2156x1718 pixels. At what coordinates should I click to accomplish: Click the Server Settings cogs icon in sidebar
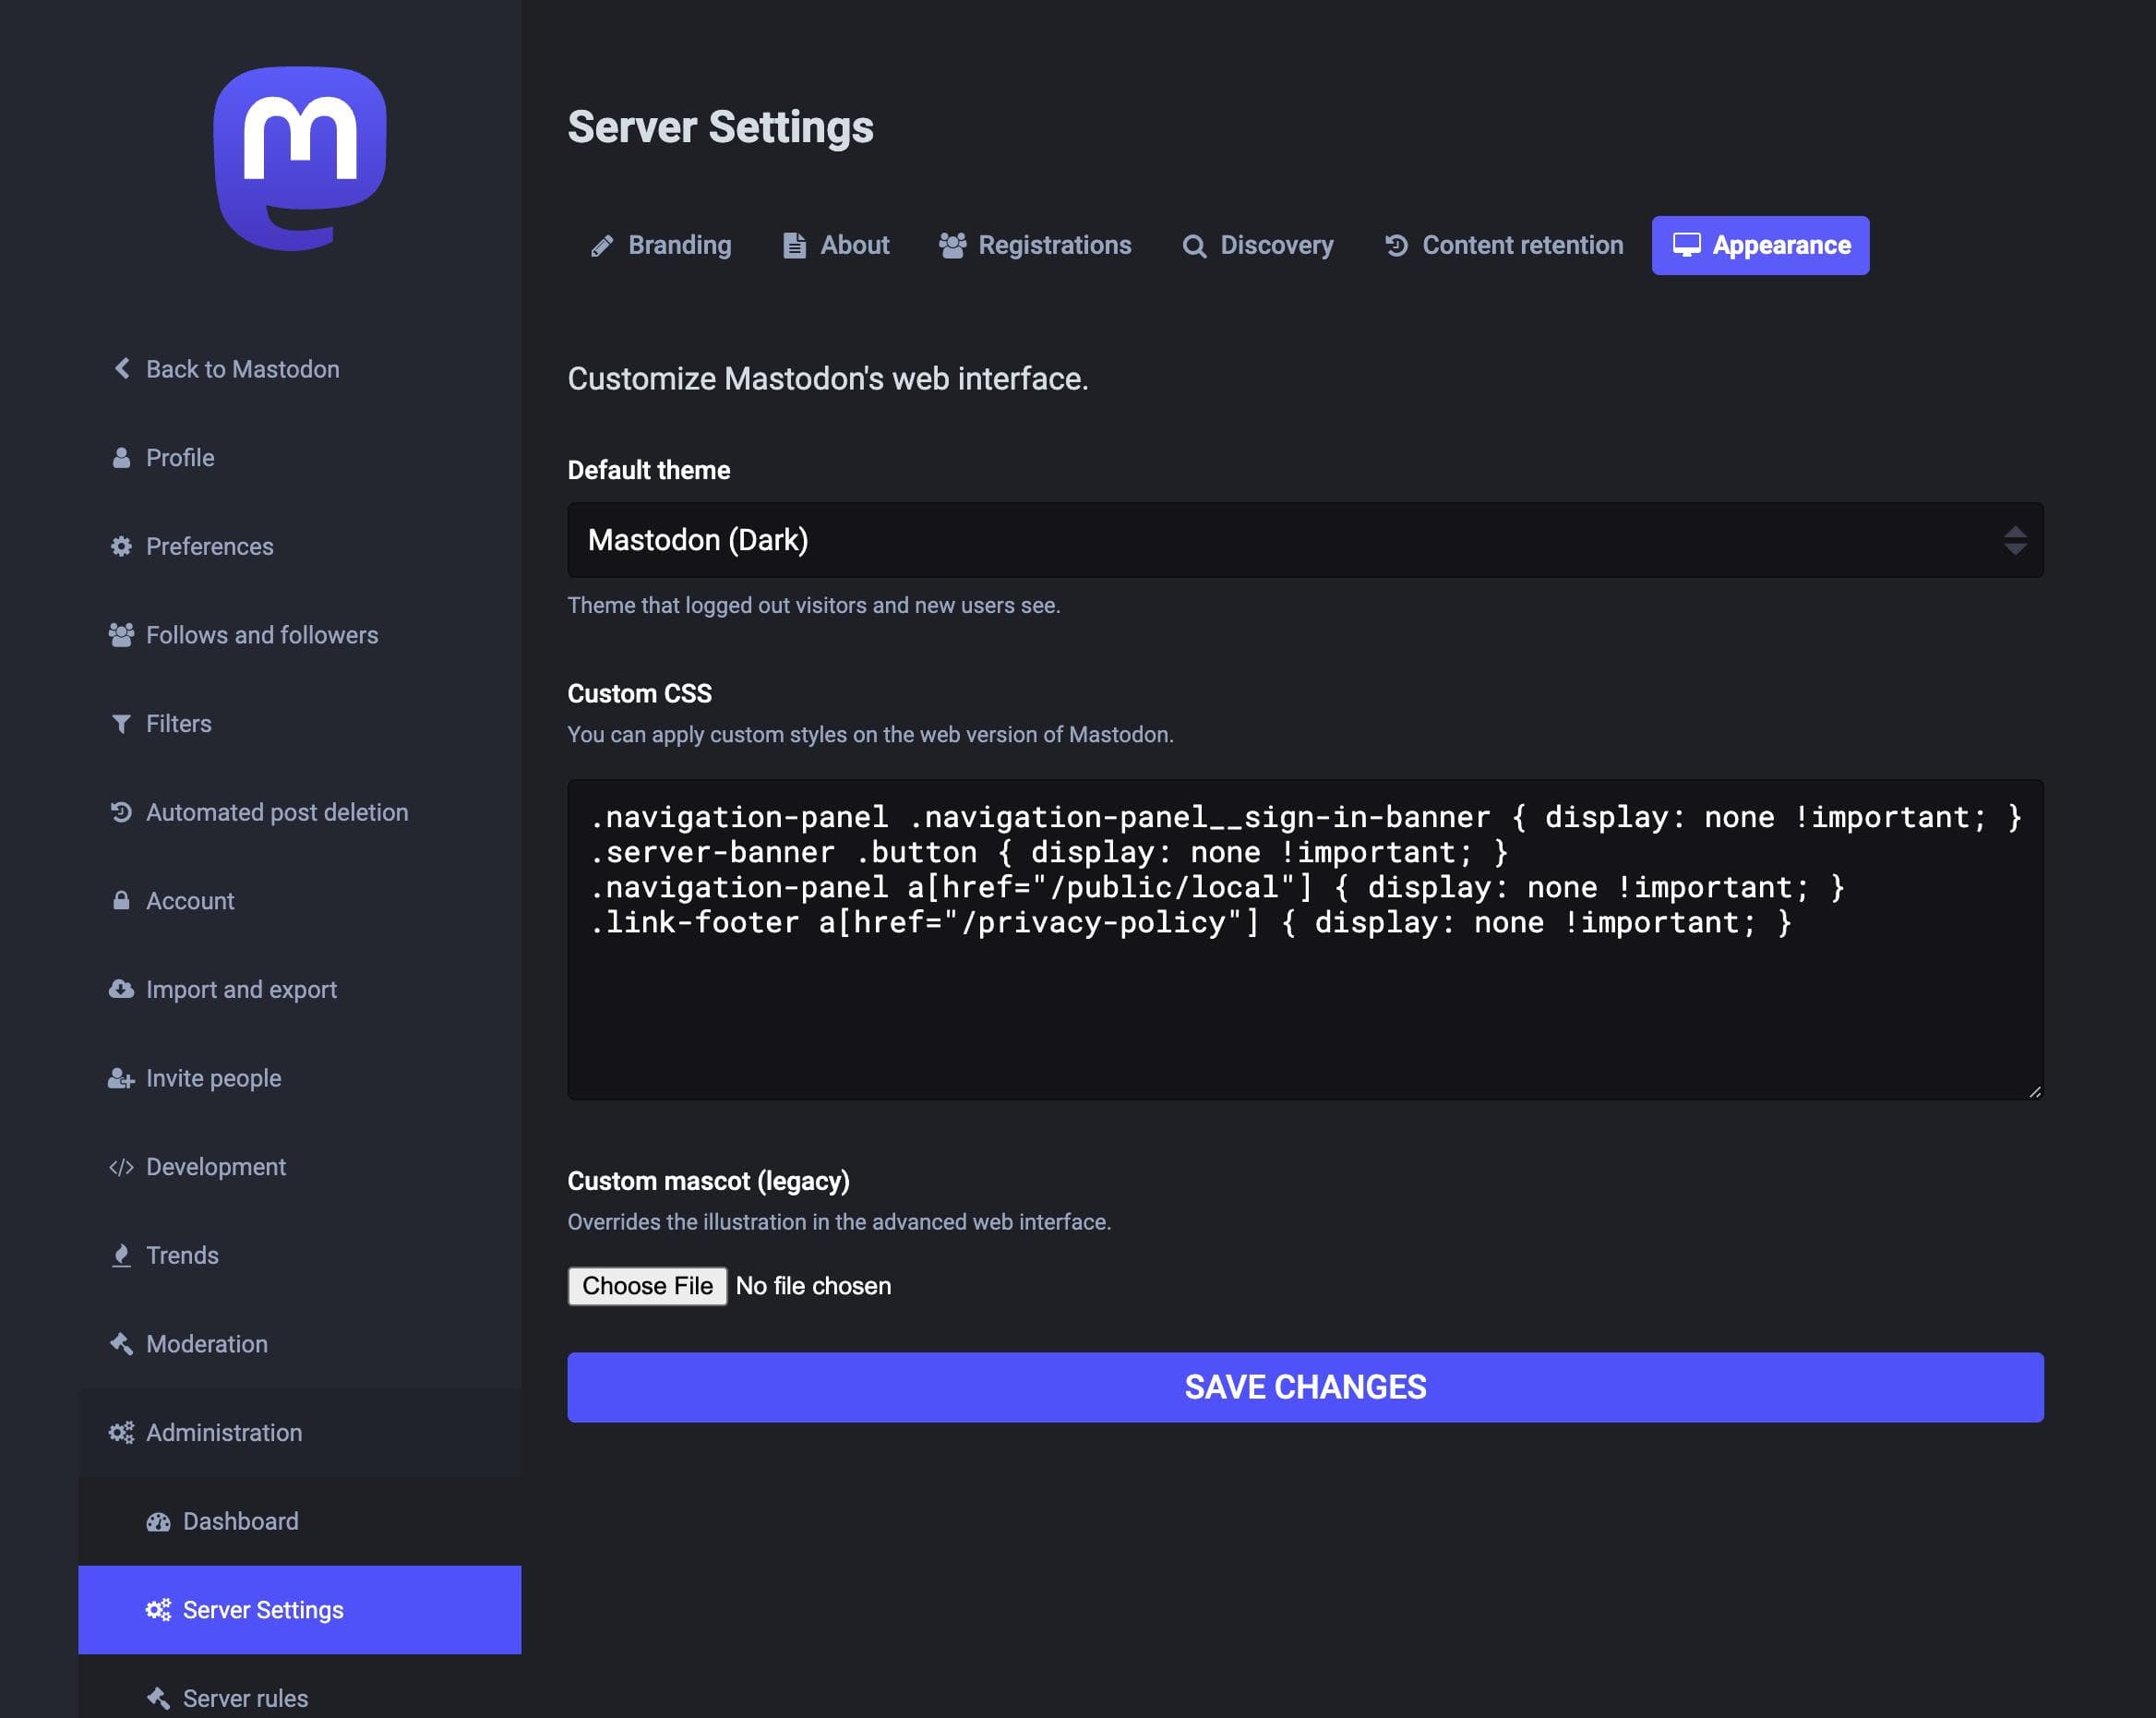point(158,1610)
